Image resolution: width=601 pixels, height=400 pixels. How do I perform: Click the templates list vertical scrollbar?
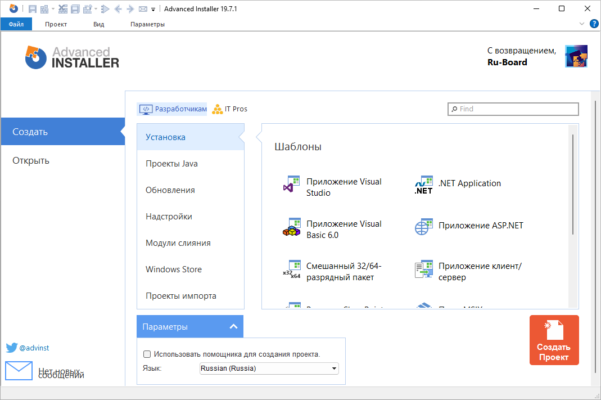573,184
